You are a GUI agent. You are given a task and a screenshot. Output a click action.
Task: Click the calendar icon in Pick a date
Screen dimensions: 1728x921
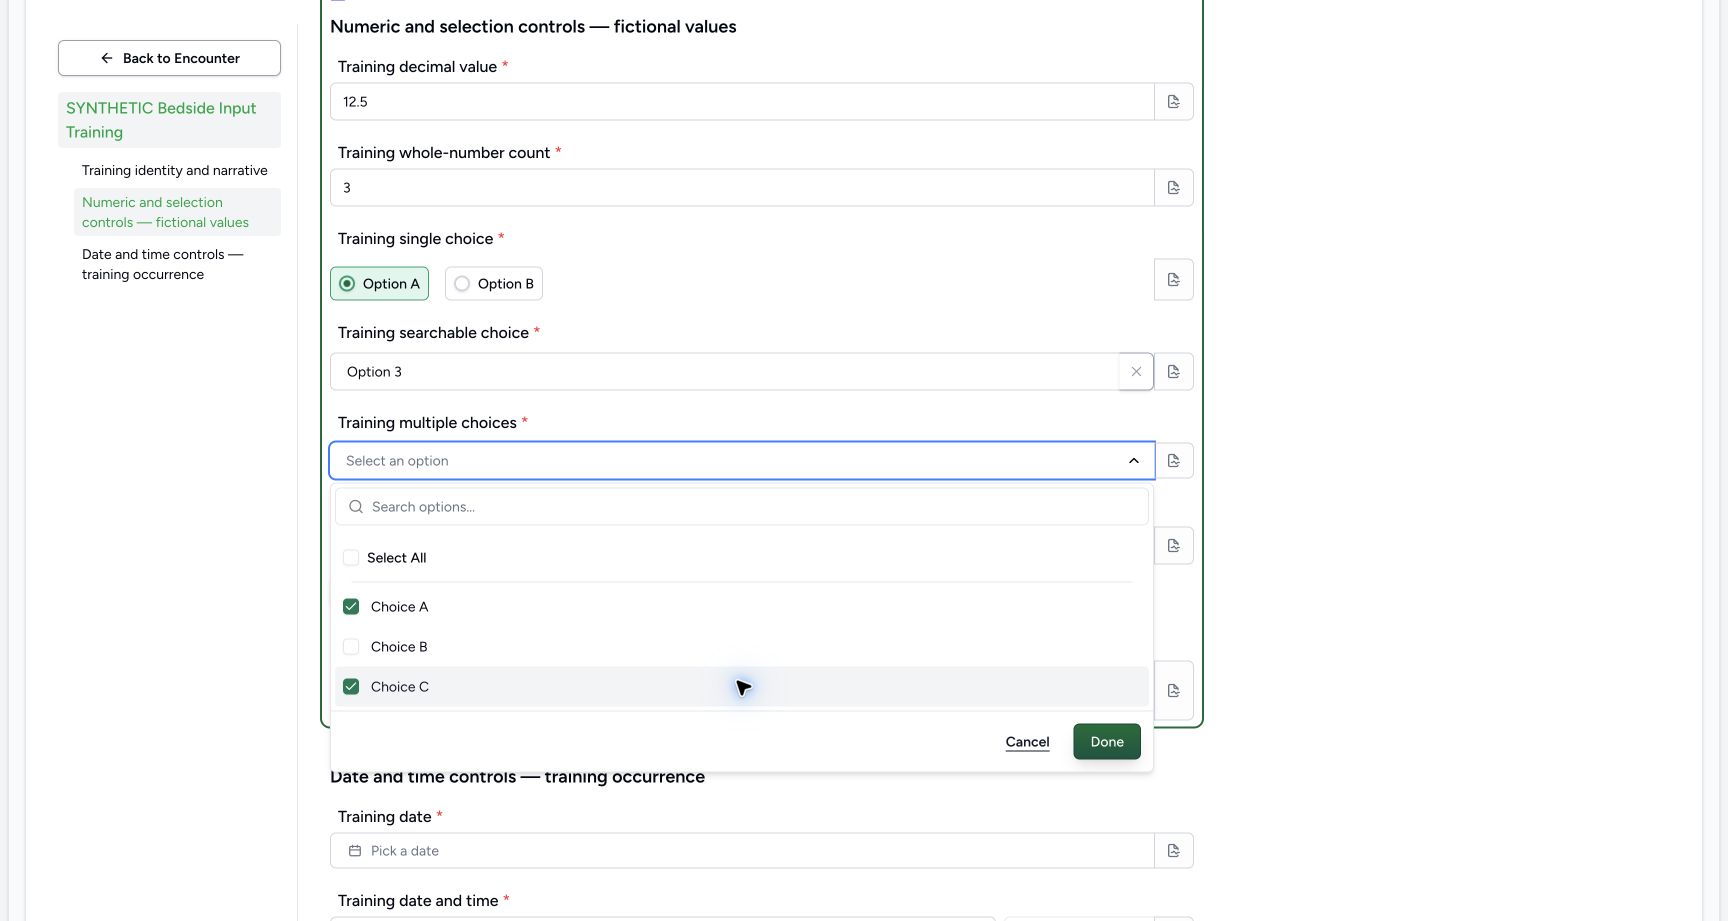click(354, 851)
